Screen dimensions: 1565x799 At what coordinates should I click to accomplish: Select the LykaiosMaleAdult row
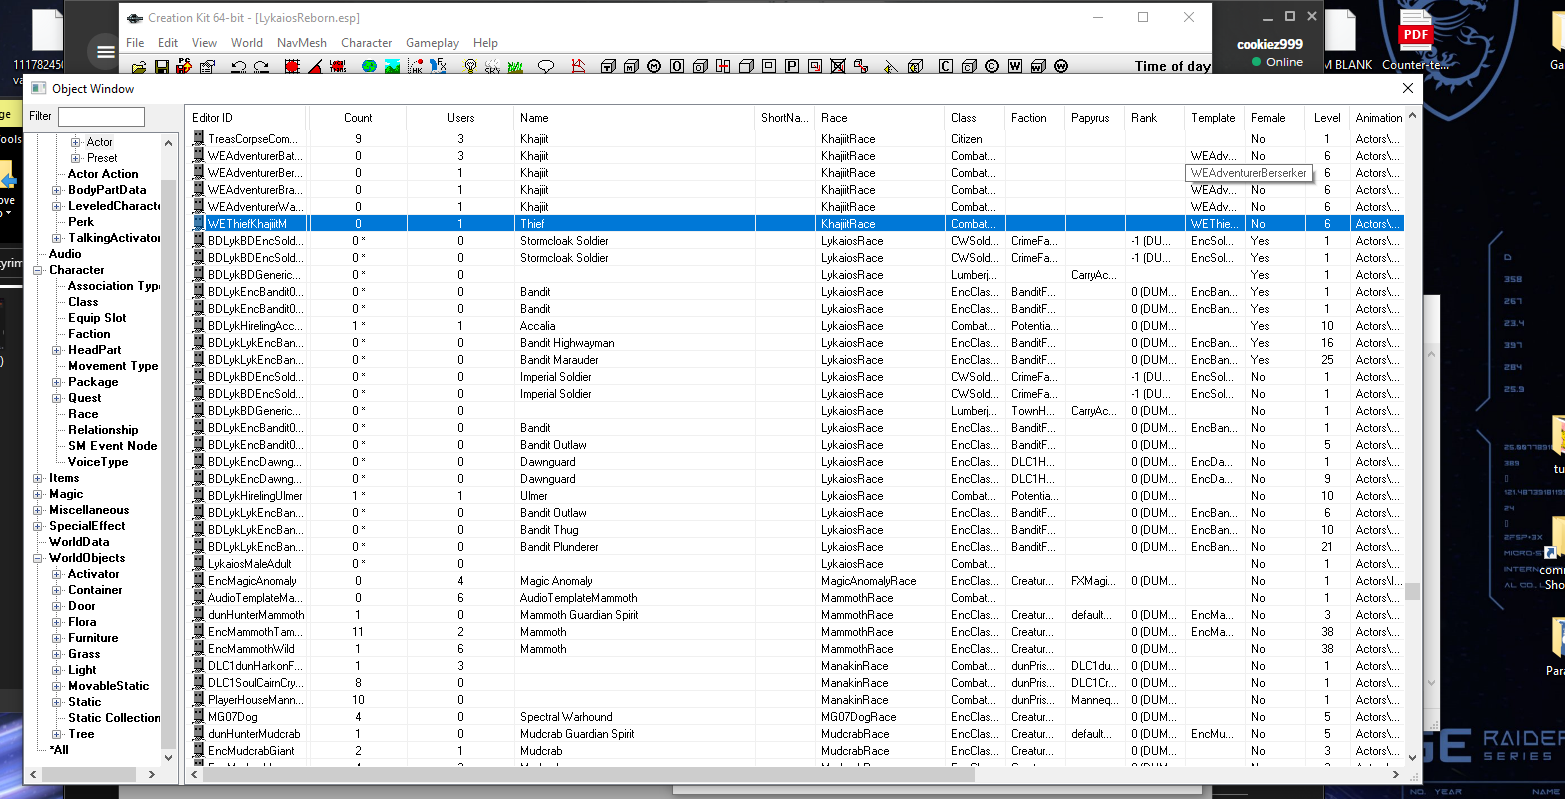point(796,564)
